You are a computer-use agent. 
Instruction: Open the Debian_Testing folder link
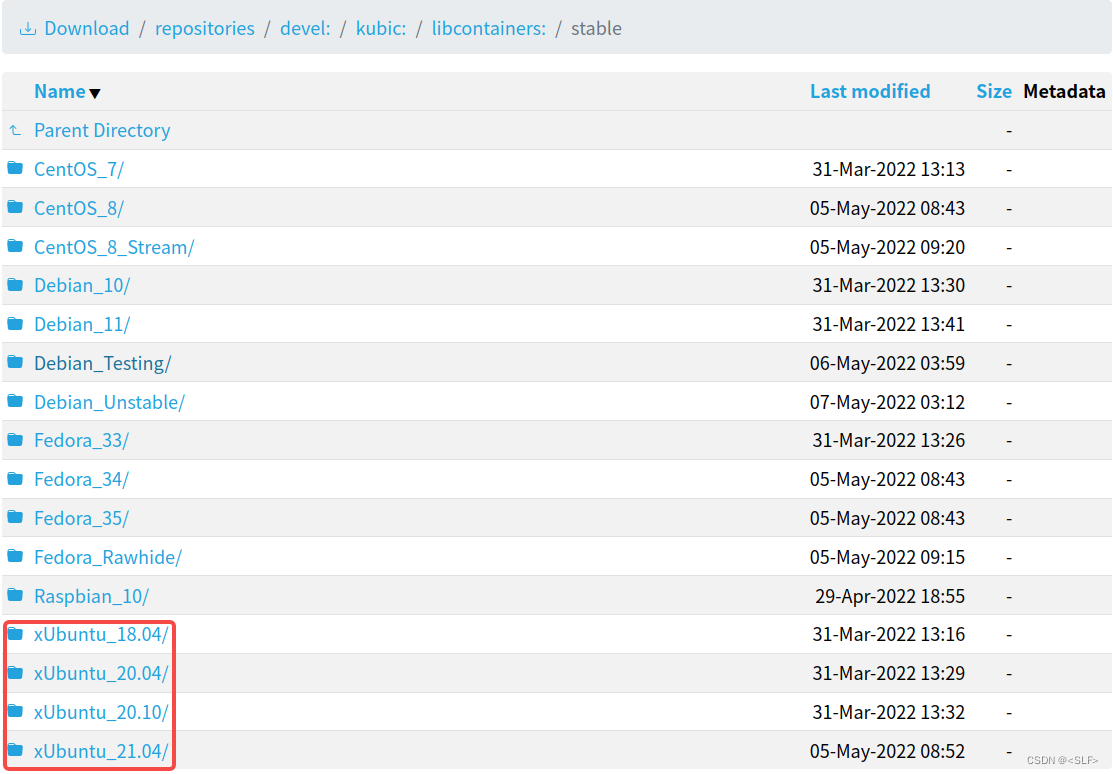point(103,363)
